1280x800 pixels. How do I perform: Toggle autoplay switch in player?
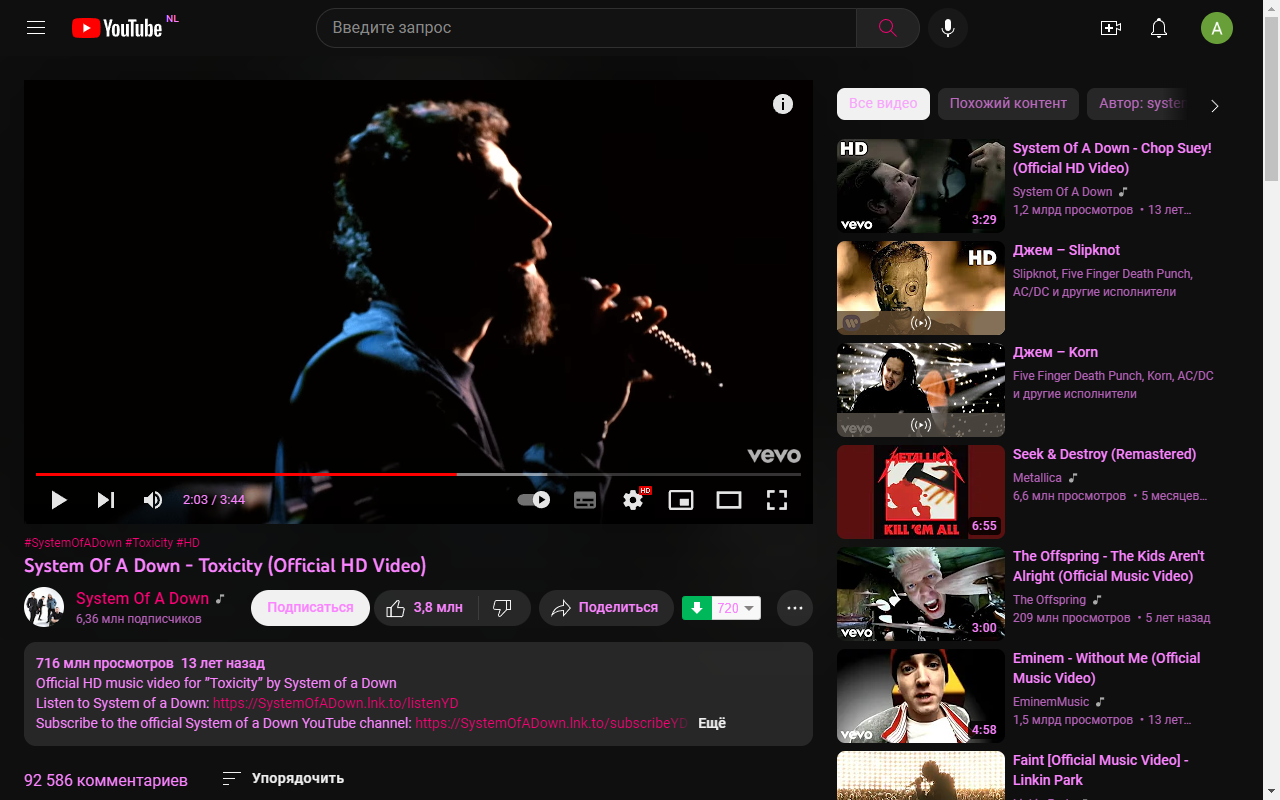click(534, 500)
